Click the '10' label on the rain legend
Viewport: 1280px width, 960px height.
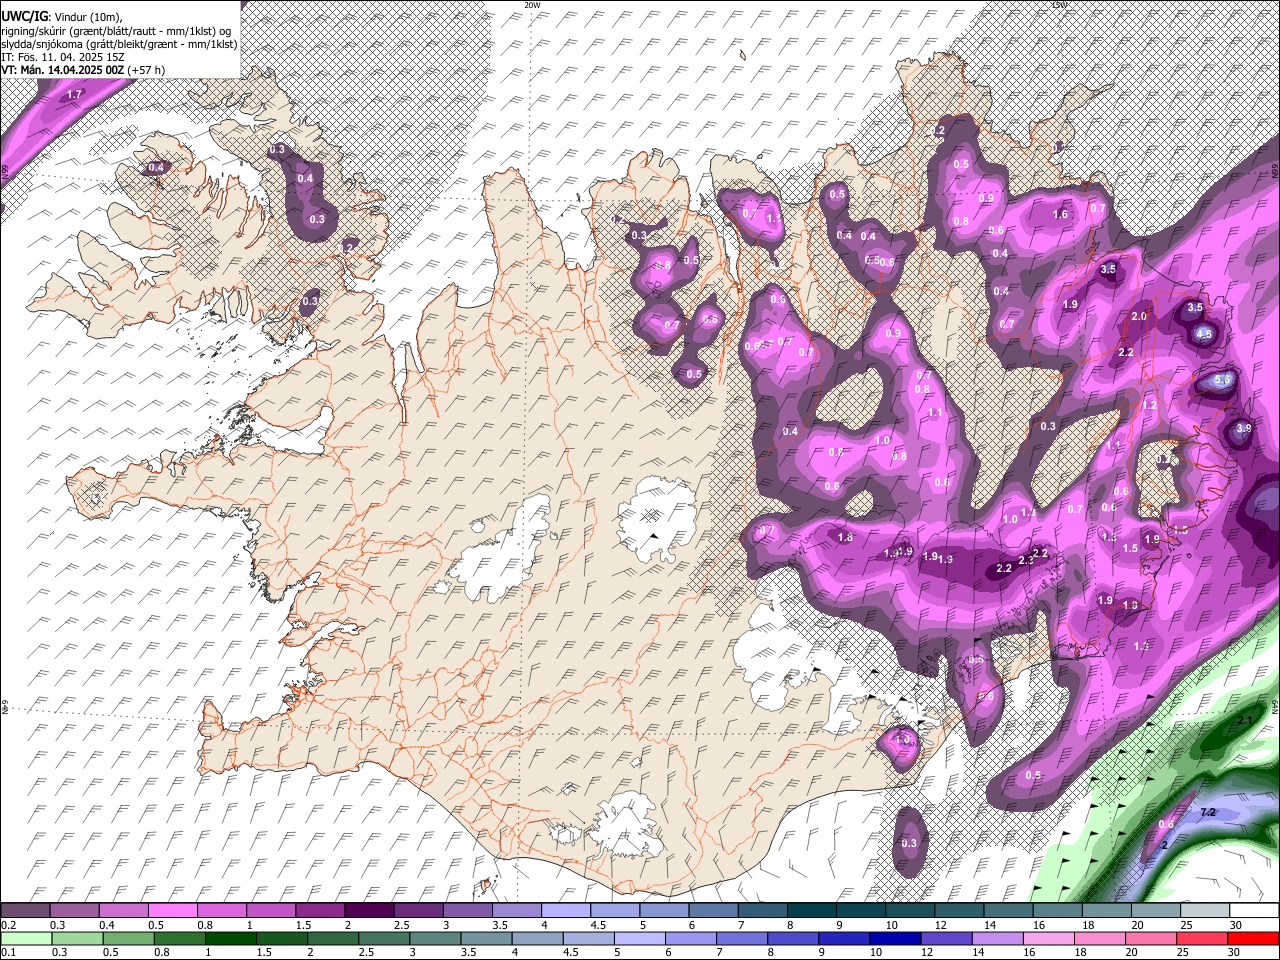click(875, 953)
